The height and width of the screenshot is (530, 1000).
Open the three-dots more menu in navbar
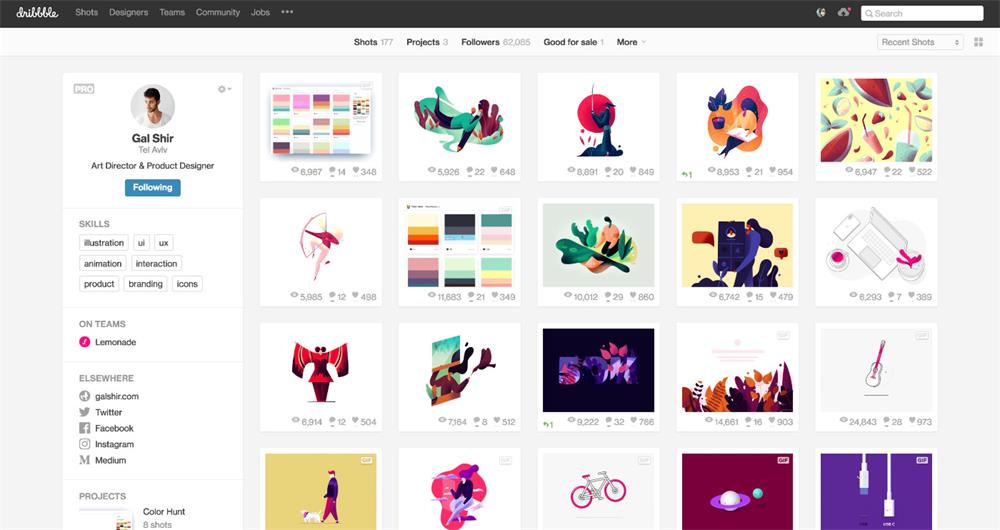point(287,12)
